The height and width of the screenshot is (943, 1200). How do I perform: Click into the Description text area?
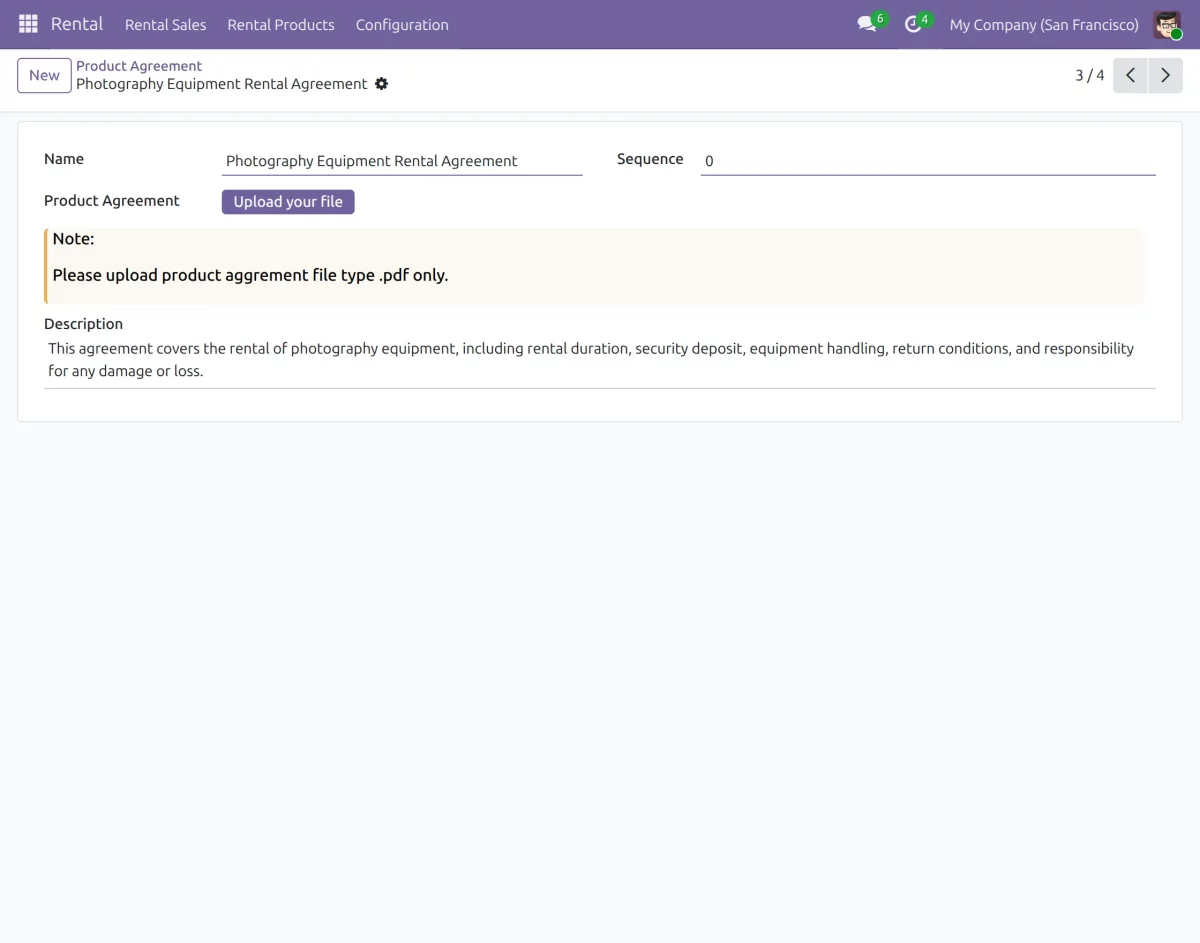[x=600, y=360]
